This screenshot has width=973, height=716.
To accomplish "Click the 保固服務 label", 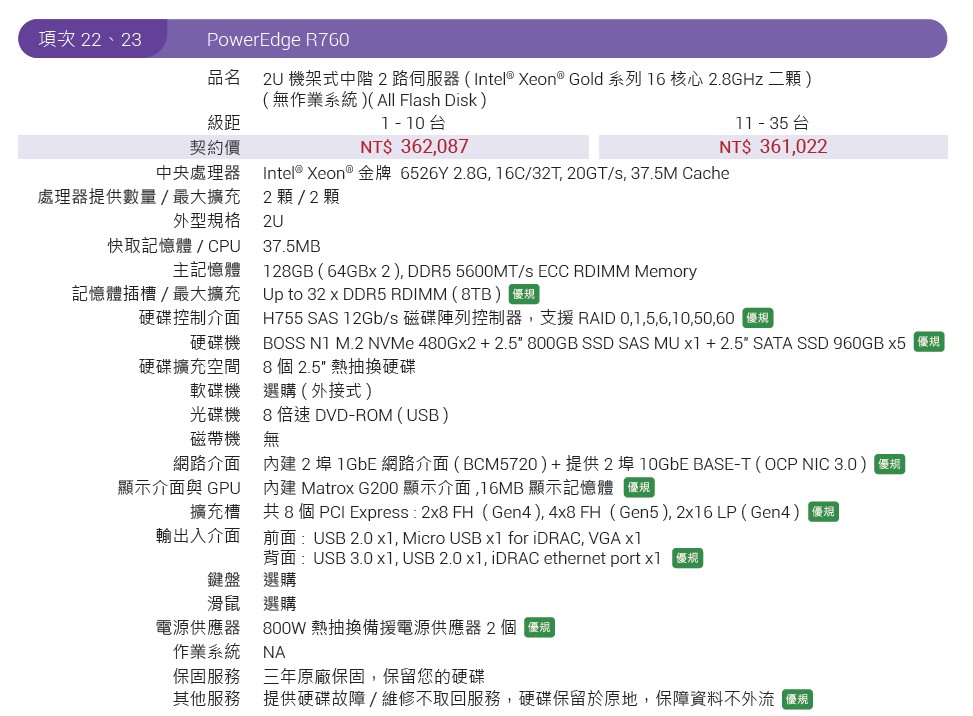I will (207, 676).
